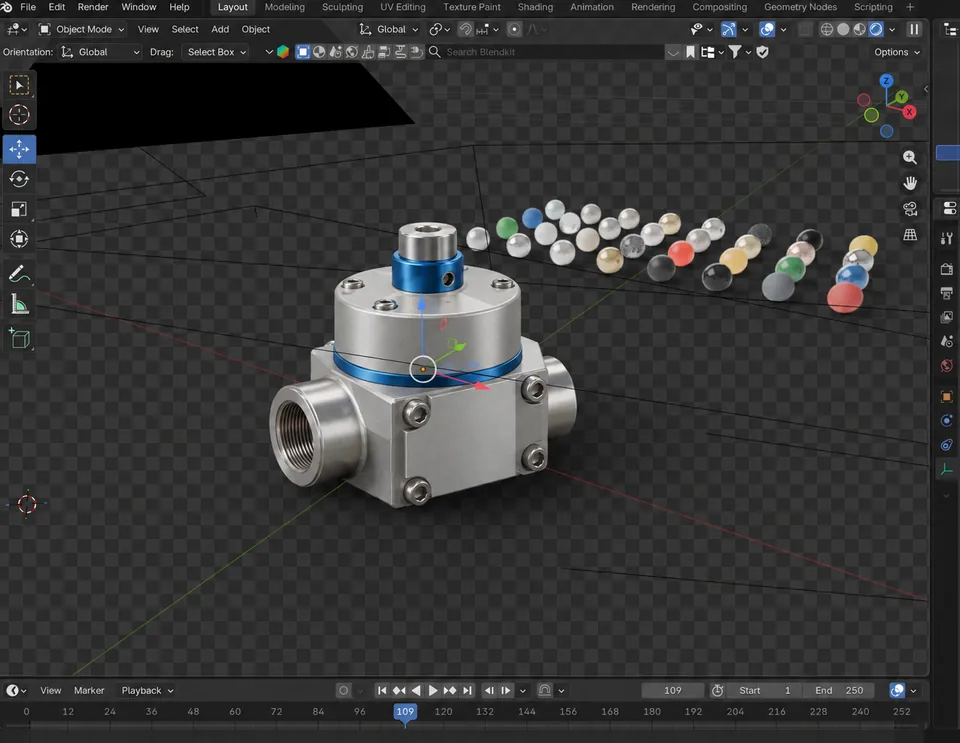Viewport: 960px width, 743px height.
Task: Select the Transform tool
Action: 19,239
